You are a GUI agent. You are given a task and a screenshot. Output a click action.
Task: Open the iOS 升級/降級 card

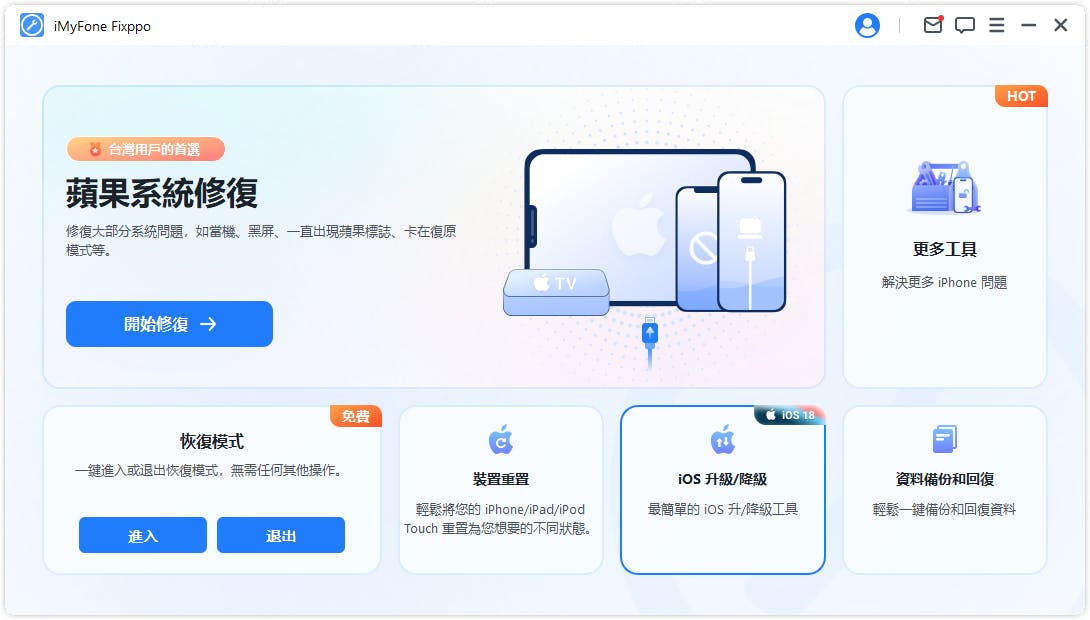click(x=722, y=490)
